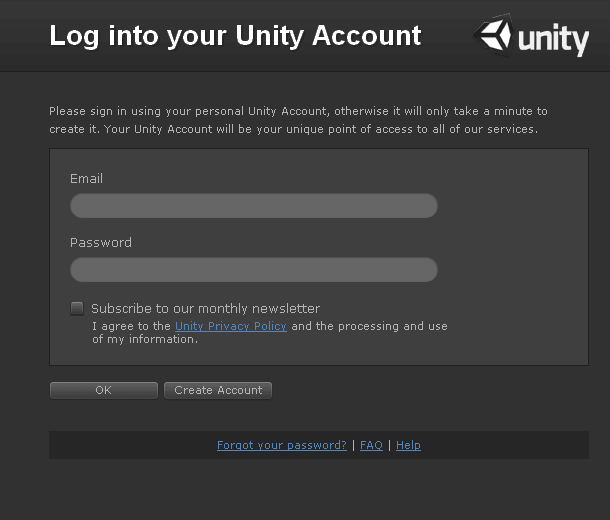Image resolution: width=610 pixels, height=520 pixels.
Task: Click the Email field label
Action: 86,179
